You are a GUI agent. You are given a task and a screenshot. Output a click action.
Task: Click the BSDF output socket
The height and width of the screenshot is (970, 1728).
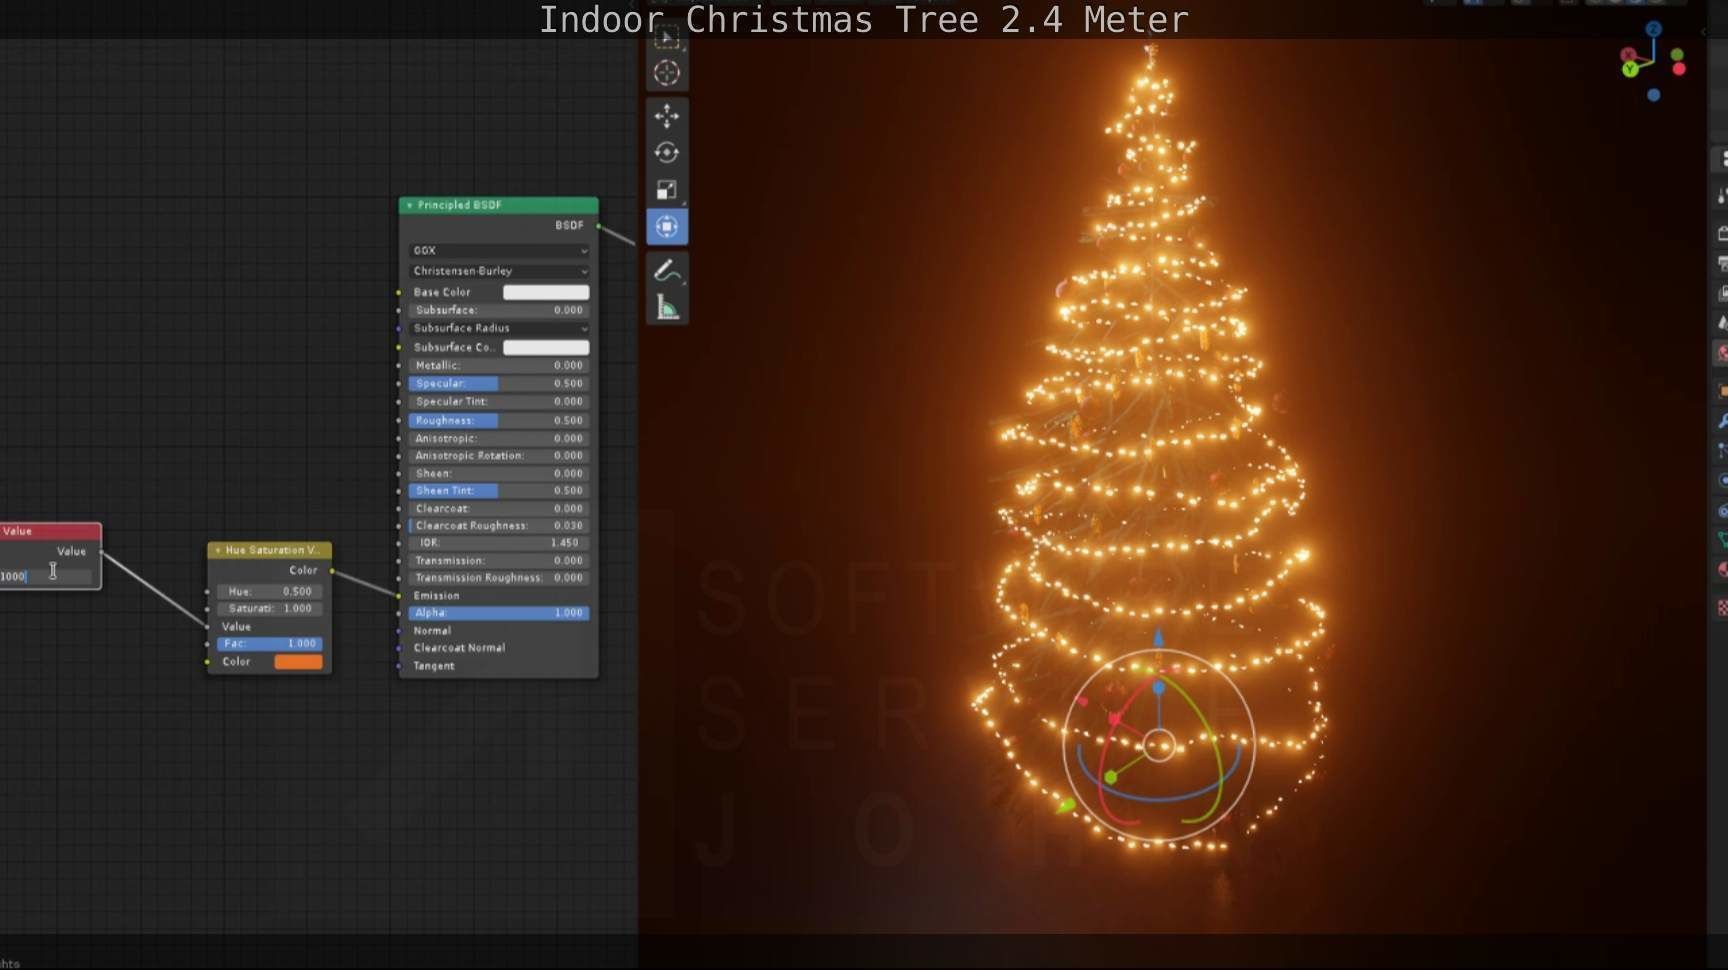pyautogui.click(x=598, y=226)
